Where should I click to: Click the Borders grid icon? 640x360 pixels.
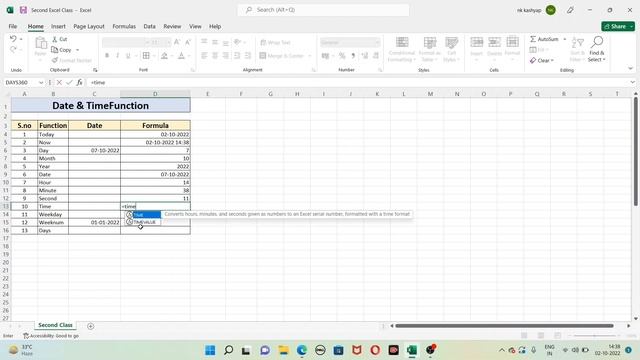[146, 56]
